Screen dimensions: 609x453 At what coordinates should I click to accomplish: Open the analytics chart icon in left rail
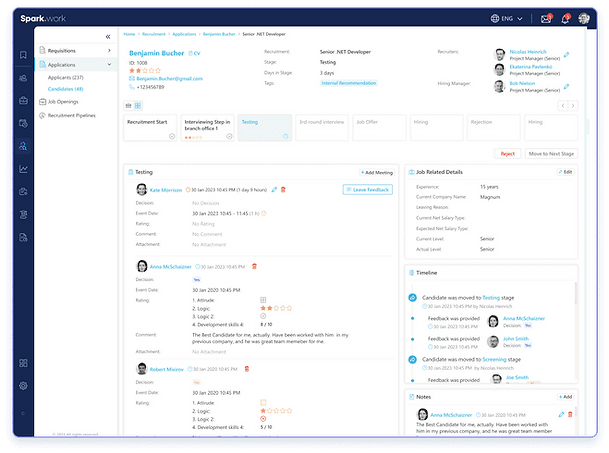[x=23, y=169]
